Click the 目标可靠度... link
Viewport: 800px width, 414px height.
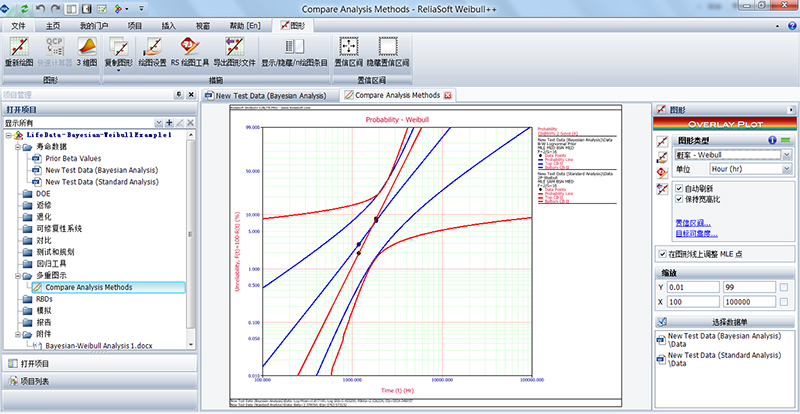pos(696,234)
